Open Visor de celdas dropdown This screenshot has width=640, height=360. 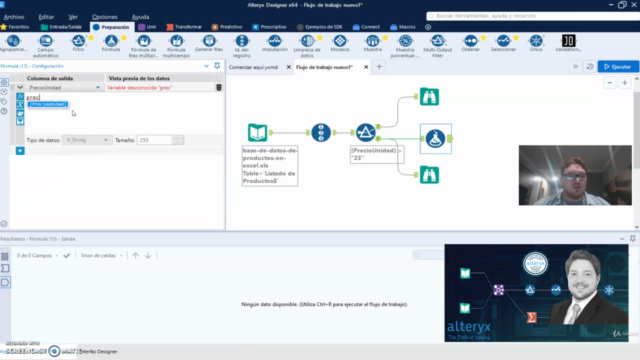tap(101, 256)
